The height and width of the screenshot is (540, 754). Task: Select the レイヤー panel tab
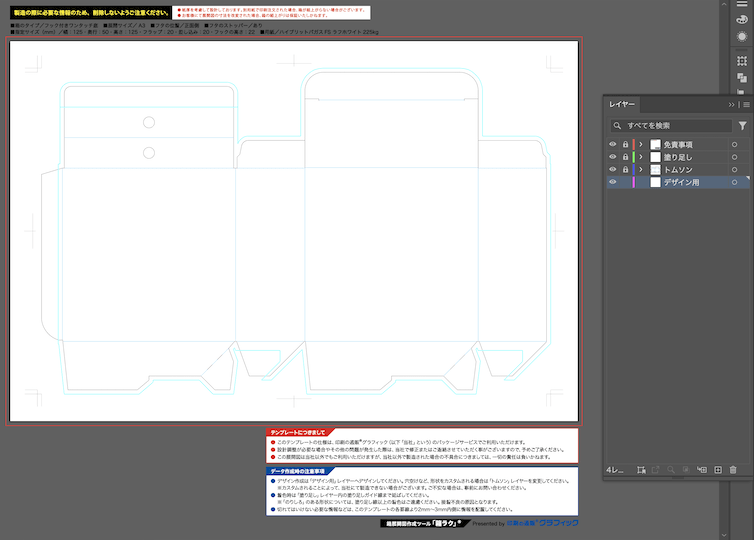[x=622, y=104]
